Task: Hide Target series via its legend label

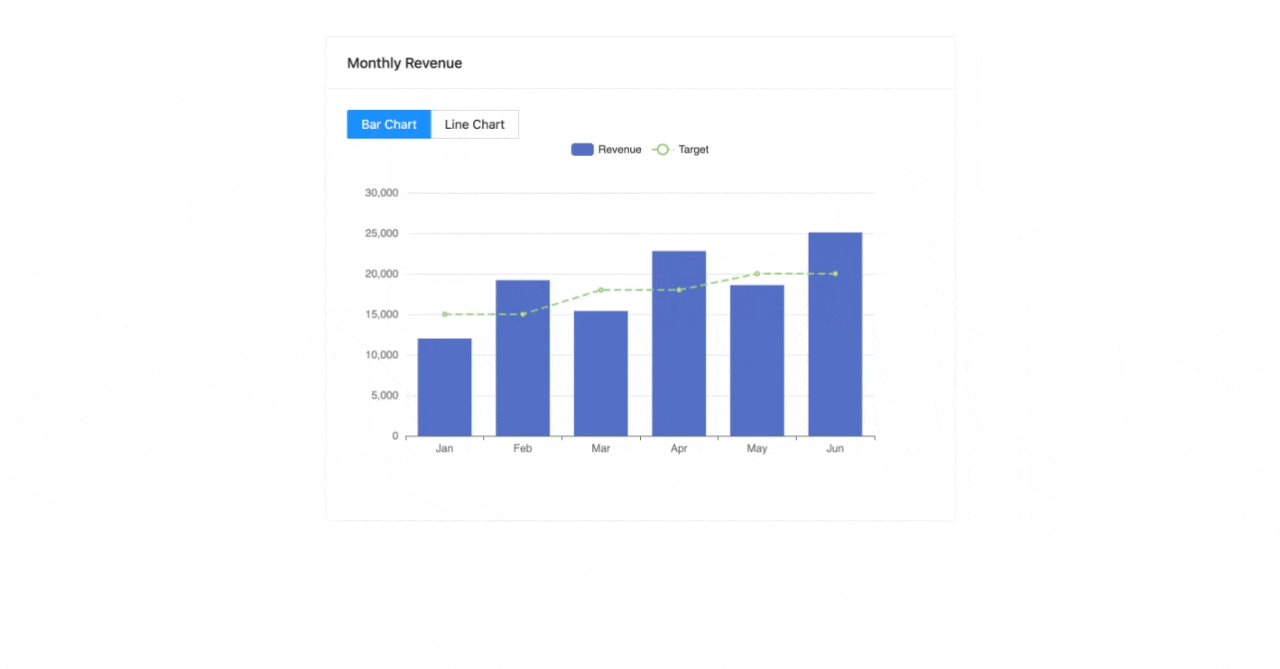Action: pos(693,150)
